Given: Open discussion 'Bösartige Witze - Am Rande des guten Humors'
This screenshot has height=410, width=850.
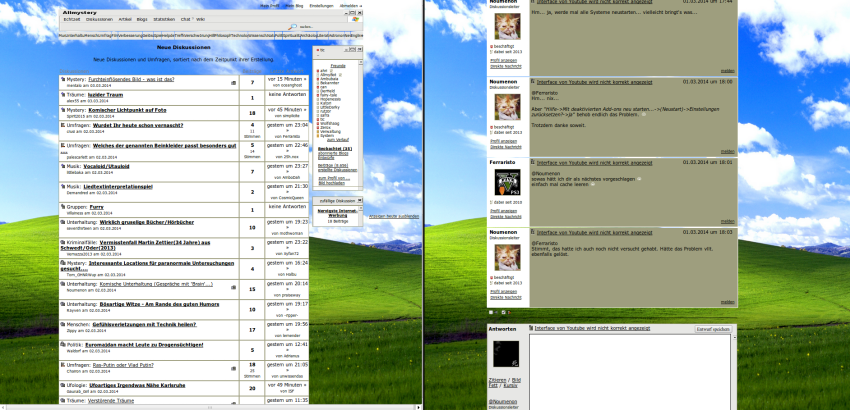Looking at the screenshot, I should pyautogui.click(x=159, y=304).
